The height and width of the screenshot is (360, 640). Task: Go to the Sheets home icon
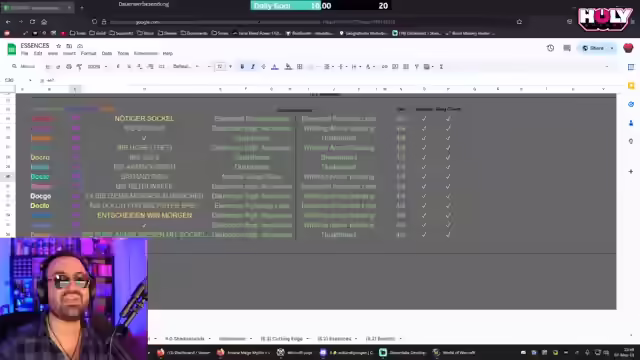11,49
